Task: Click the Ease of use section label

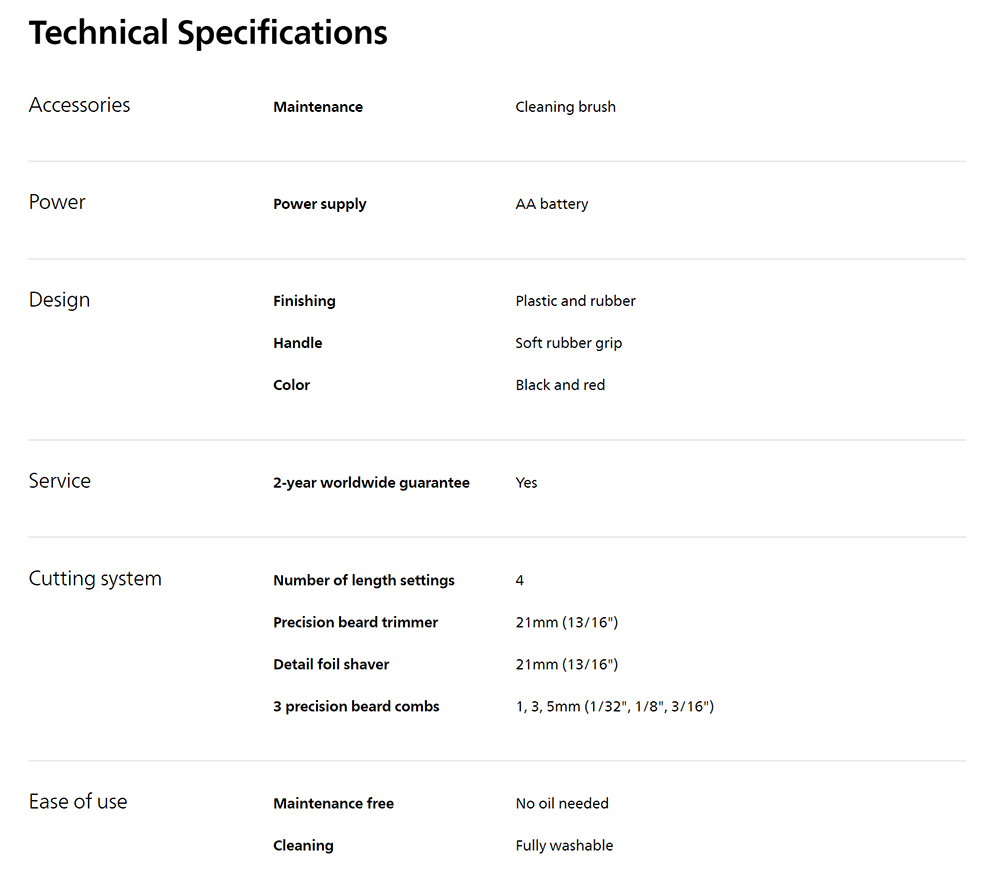Action: pos(78,801)
